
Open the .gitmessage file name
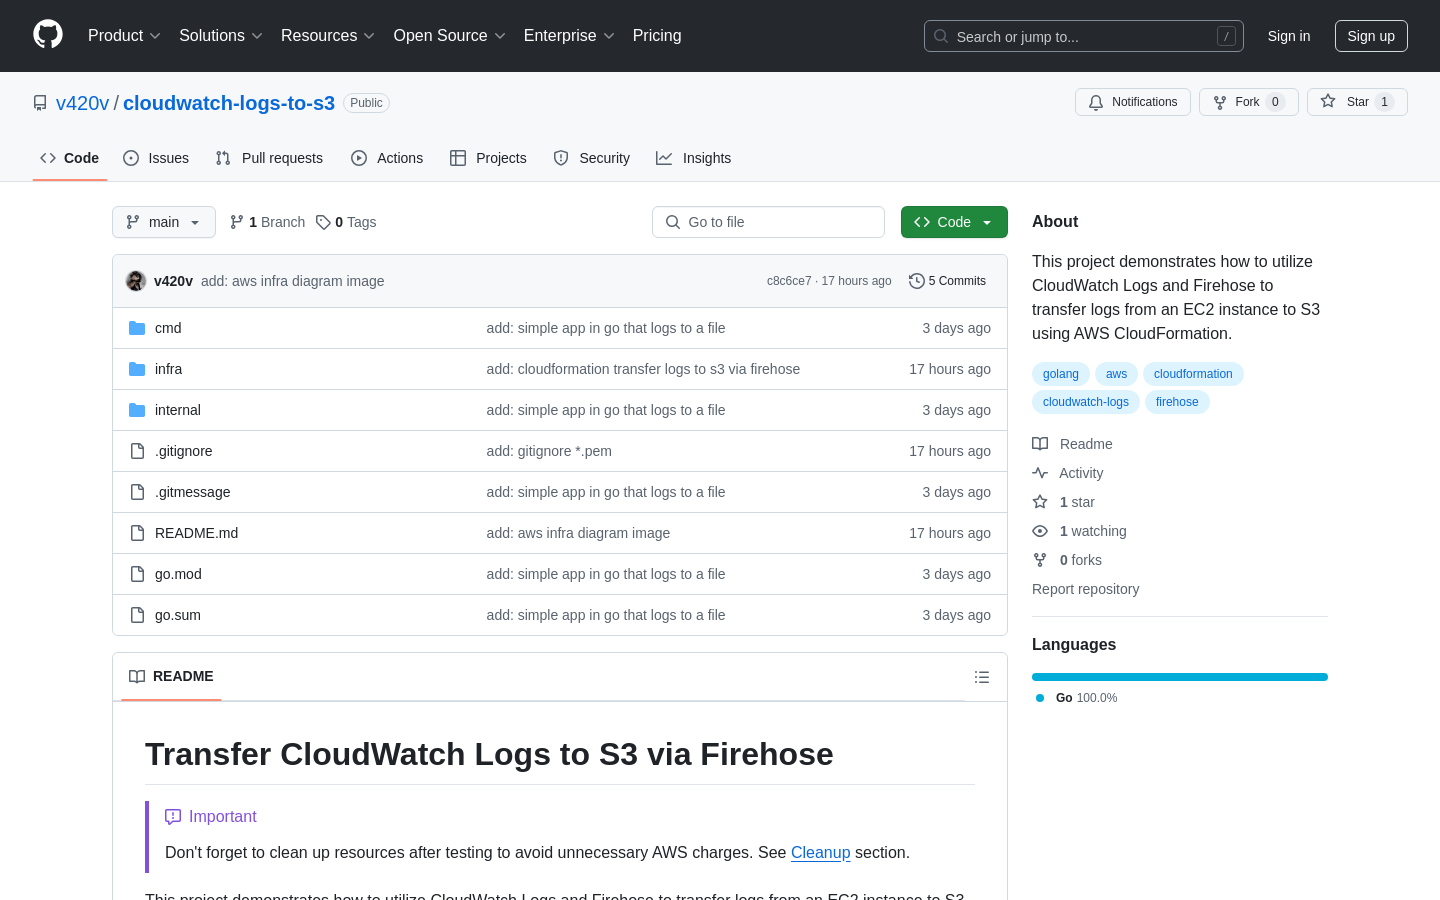coord(193,492)
